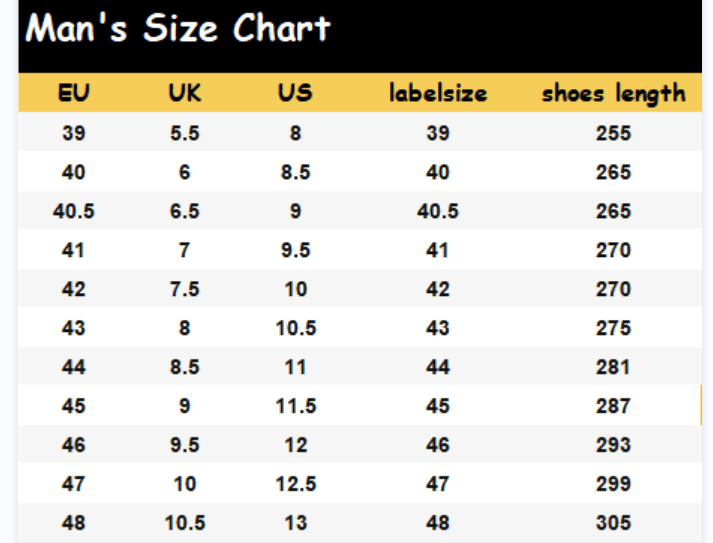Select the 255 shoes length value
Image resolution: width=713 pixels, height=543 pixels.
pos(613,133)
